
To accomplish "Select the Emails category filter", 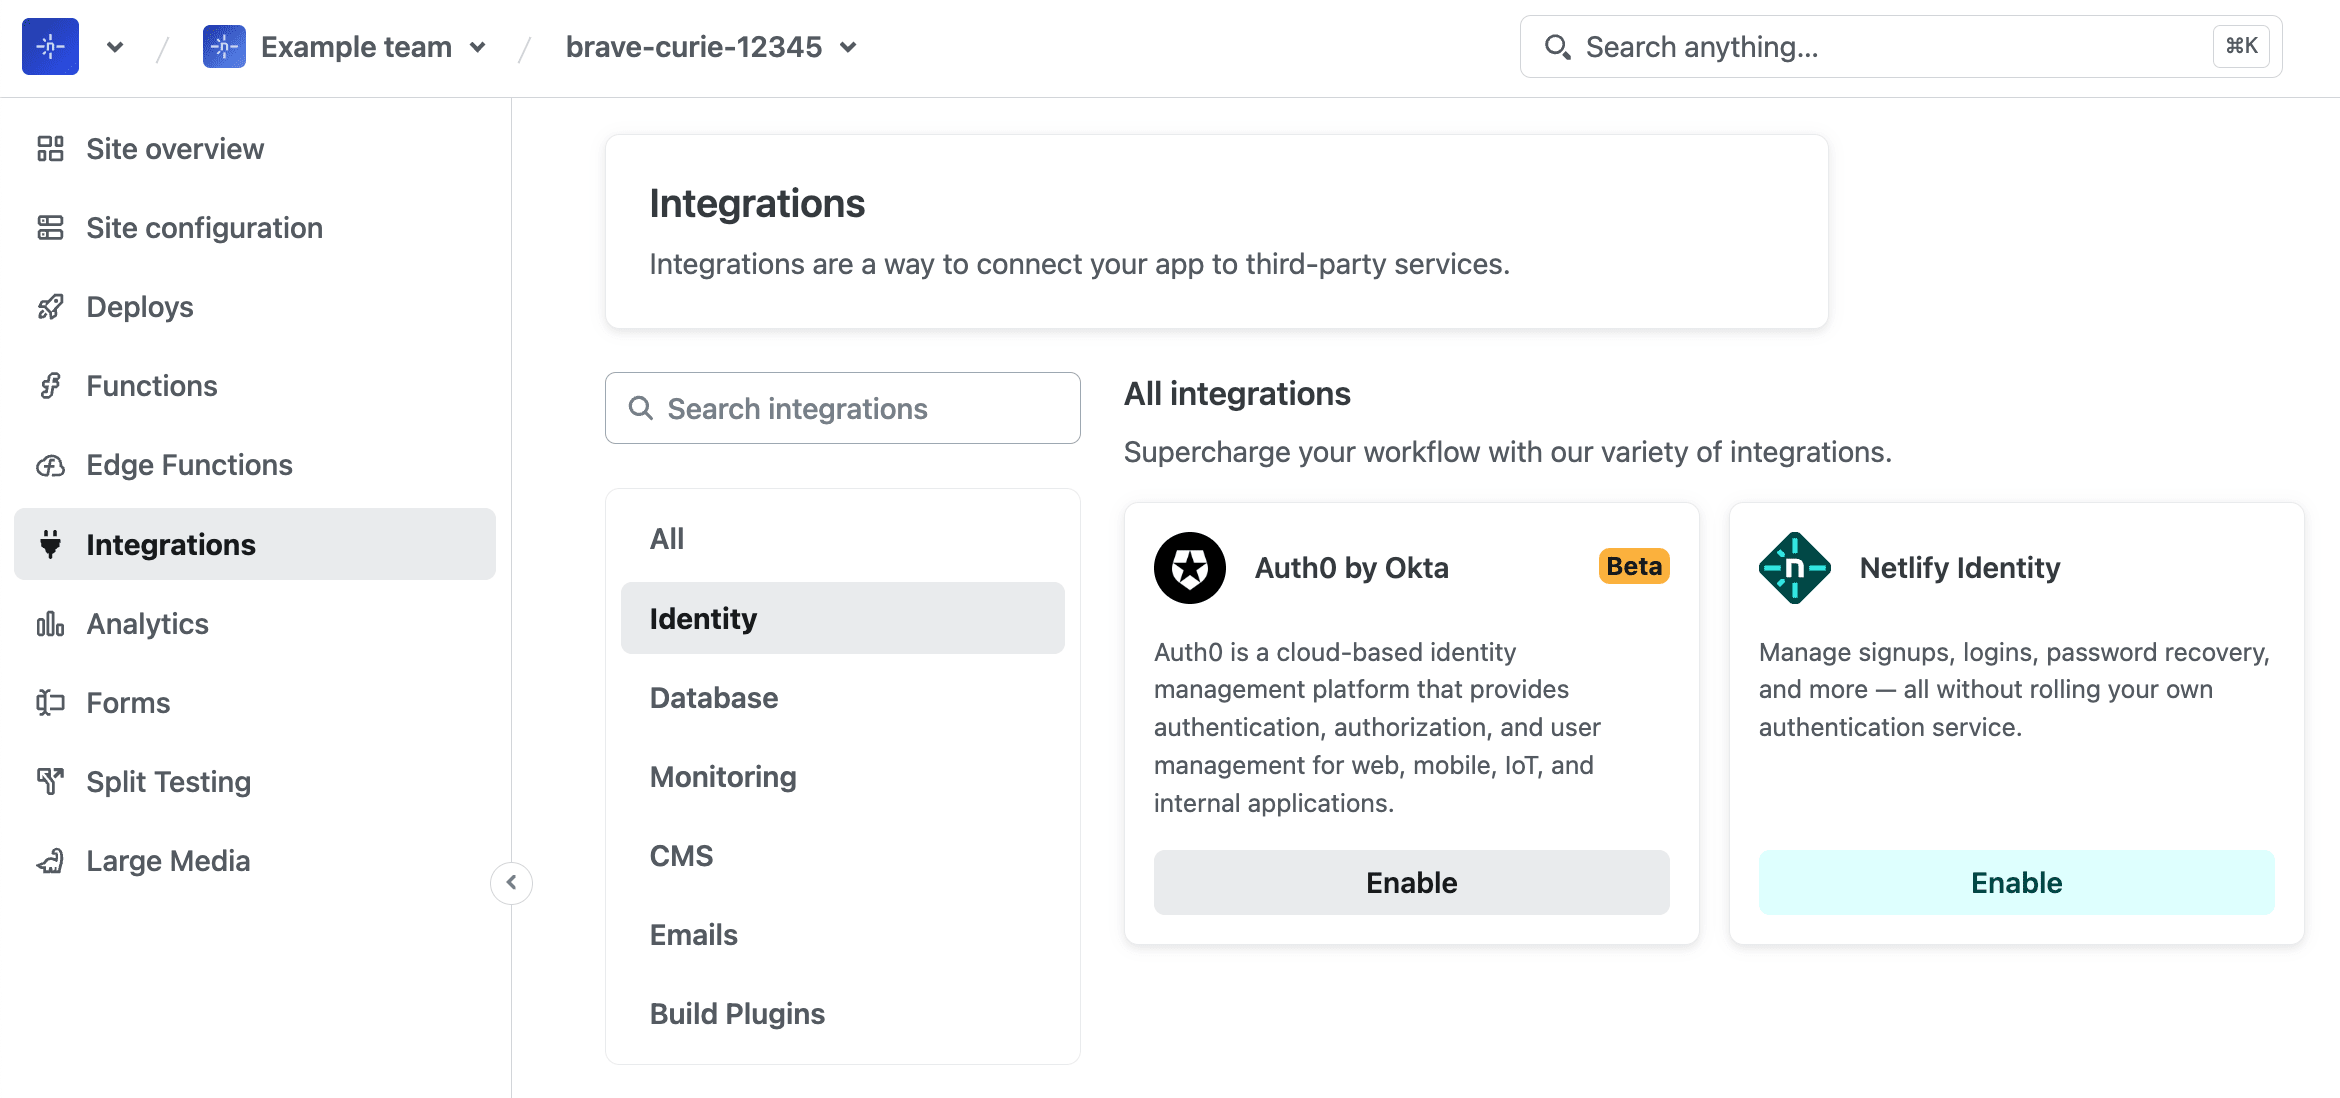I will pyautogui.click(x=692, y=934).
